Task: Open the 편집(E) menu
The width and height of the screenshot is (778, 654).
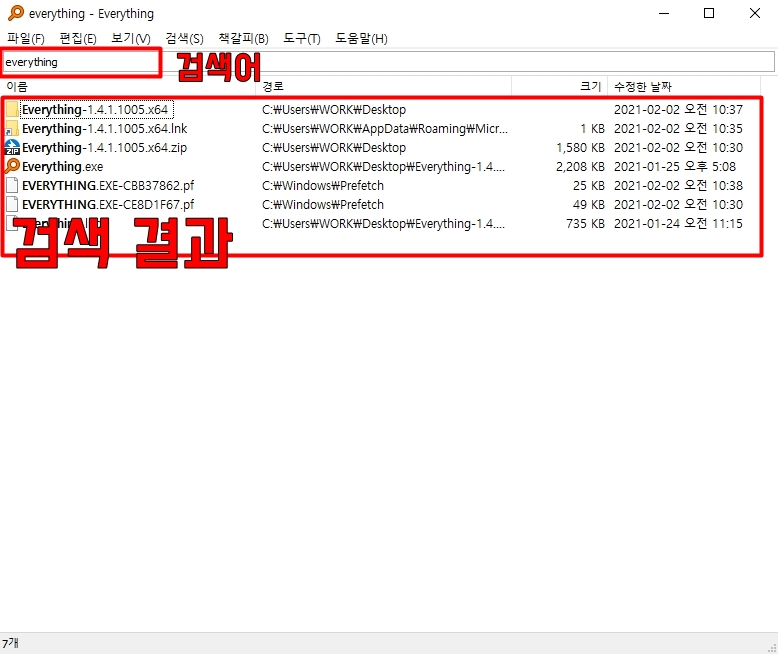Action: point(78,39)
